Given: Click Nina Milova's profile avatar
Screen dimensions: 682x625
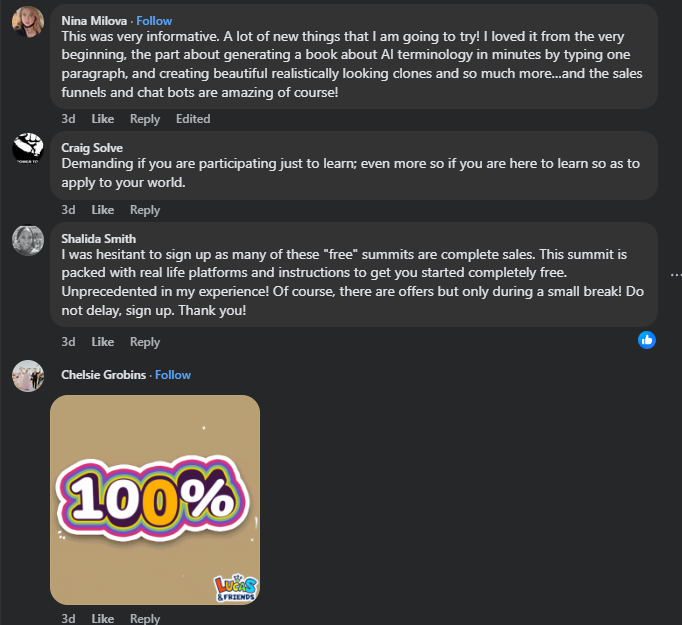Looking at the screenshot, I should coord(27,20).
